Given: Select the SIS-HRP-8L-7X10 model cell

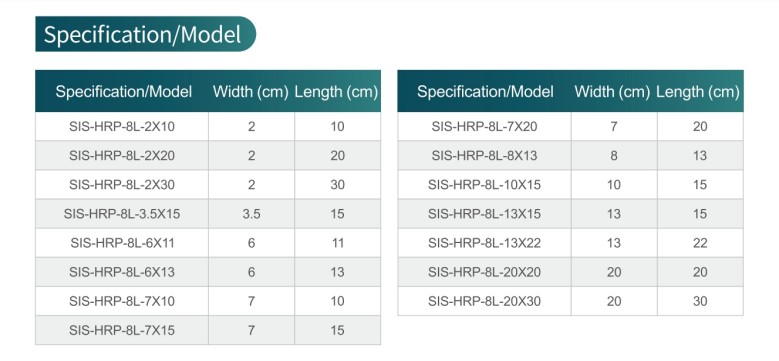Looking at the screenshot, I should pyautogui.click(x=122, y=301).
